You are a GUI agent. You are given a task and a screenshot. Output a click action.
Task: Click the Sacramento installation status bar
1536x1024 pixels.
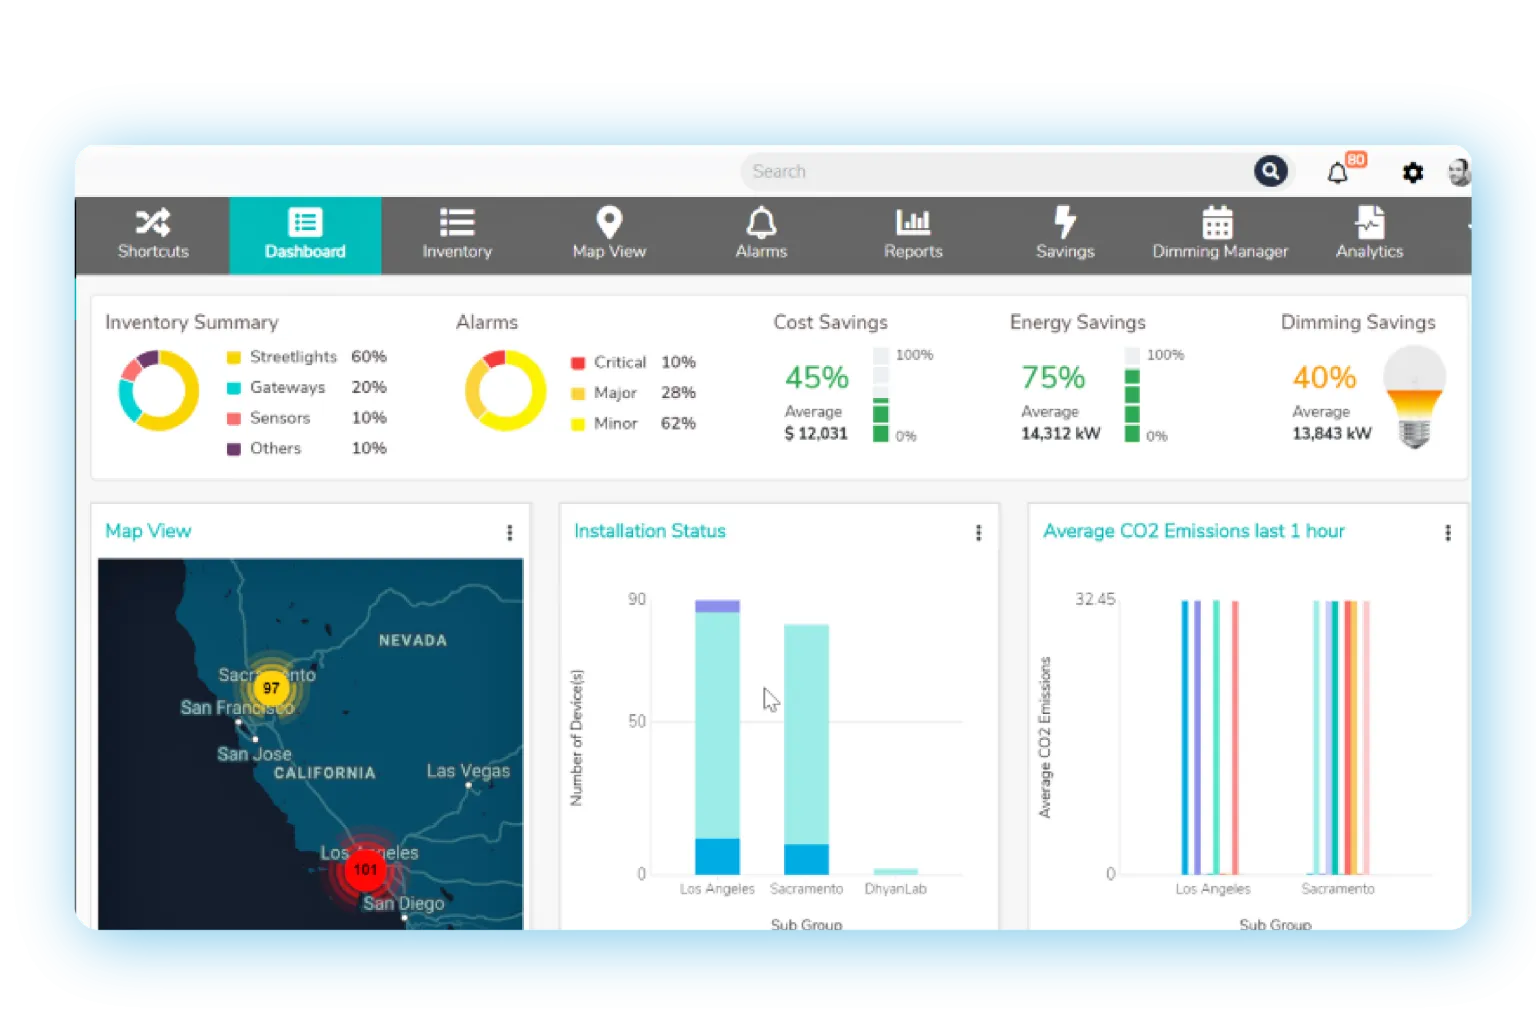(x=806, y=750)
